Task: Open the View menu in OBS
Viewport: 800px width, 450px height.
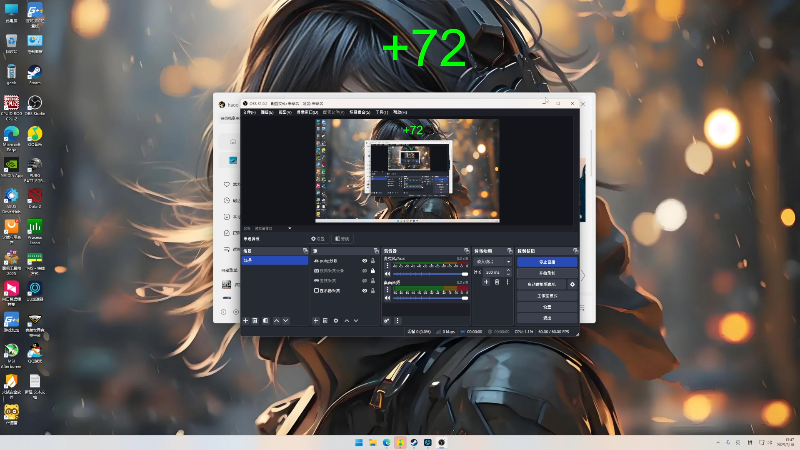Action: coord(285,112)
